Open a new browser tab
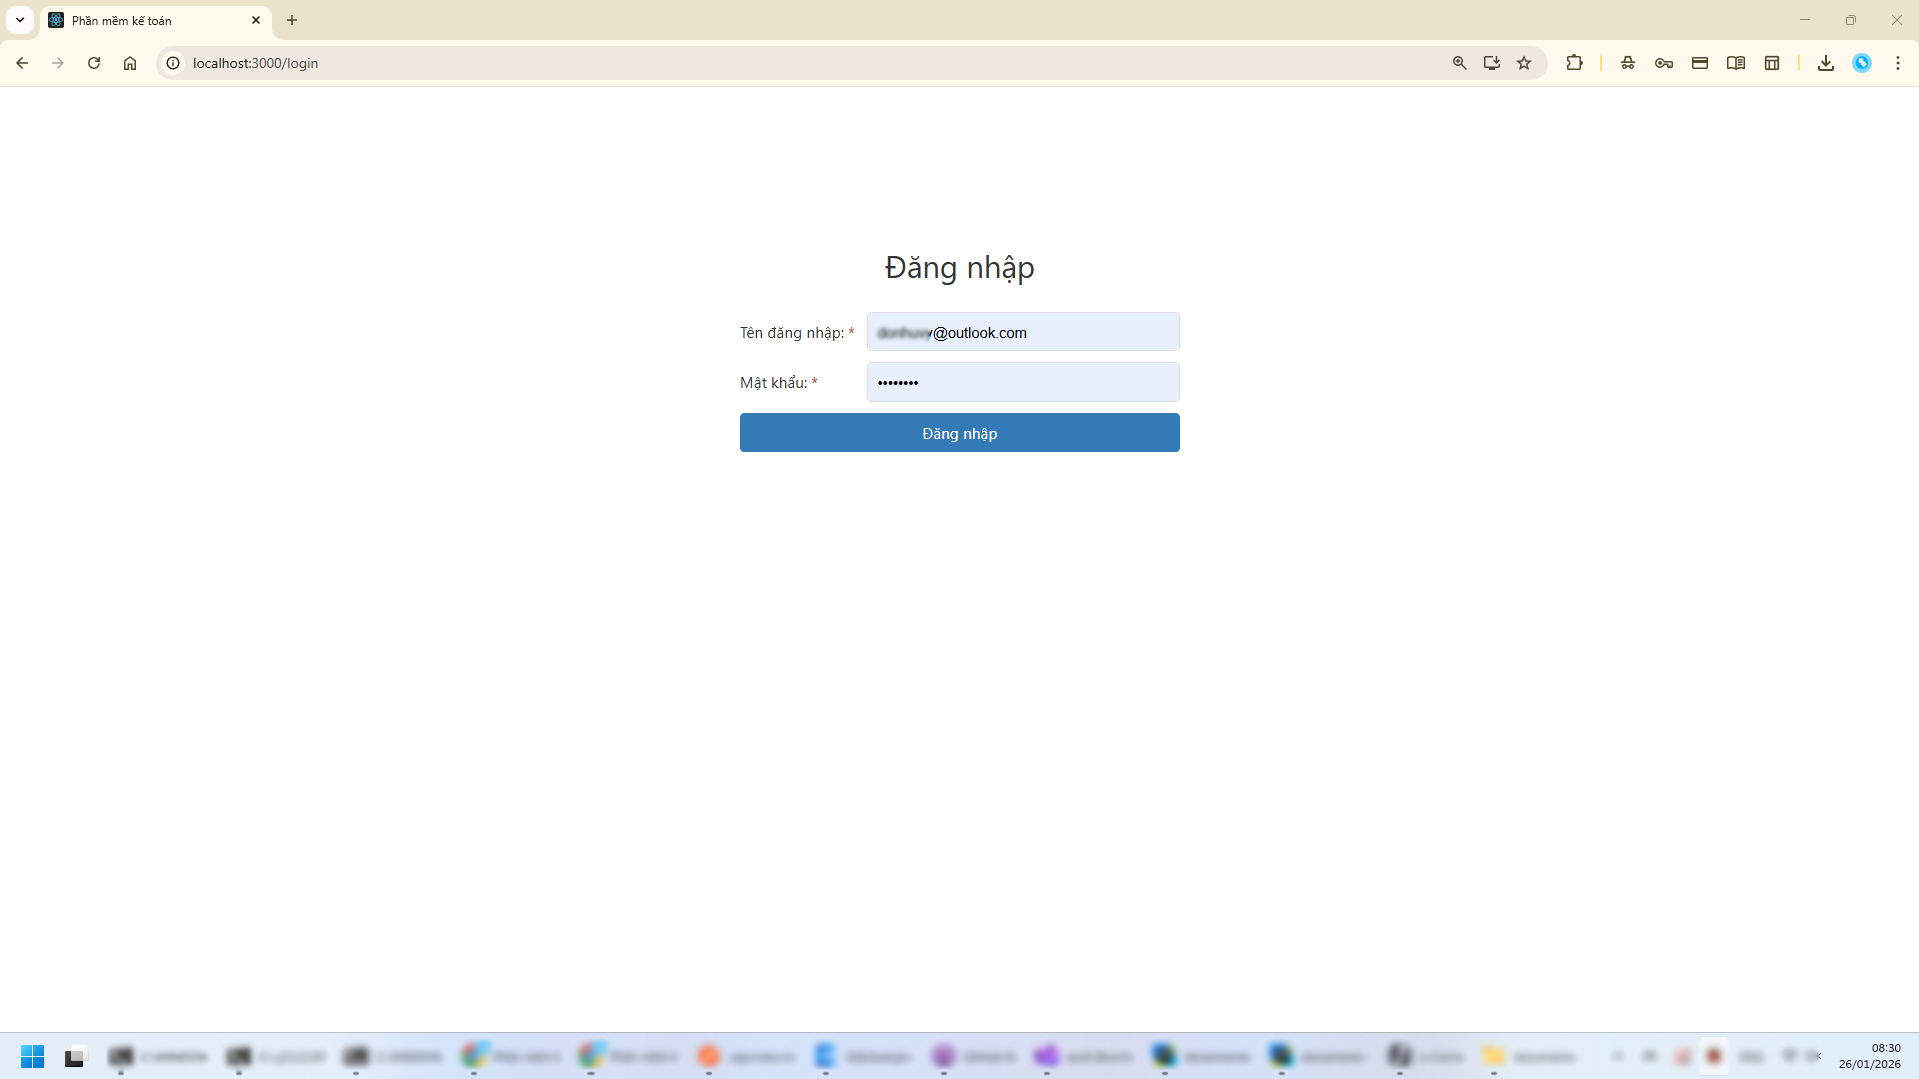This screenshot has width=1919, height=1079. (x=292, y=20)
